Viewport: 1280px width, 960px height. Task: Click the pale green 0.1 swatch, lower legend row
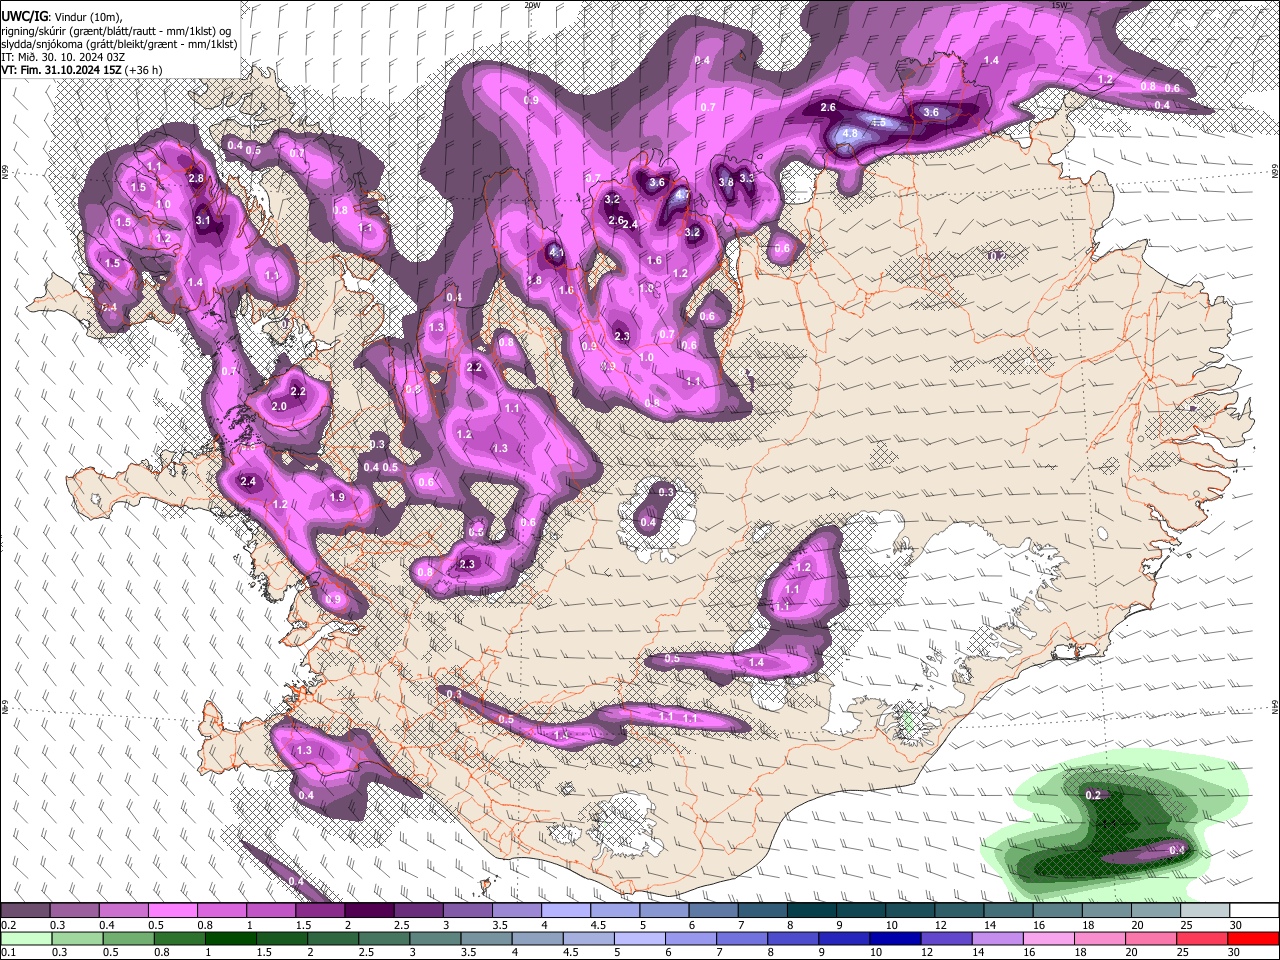click(27, 938)
